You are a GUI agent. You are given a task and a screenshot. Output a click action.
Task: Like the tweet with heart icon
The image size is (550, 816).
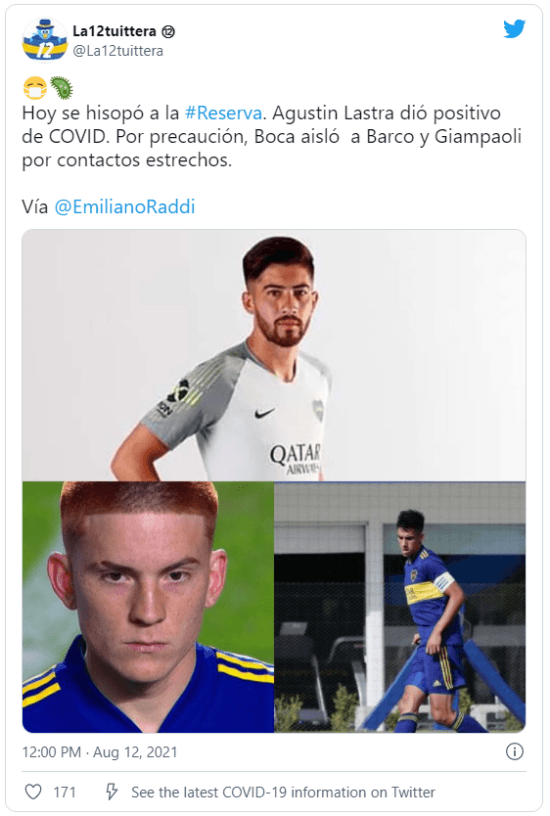pyautogui.click(x=33, y=792)
